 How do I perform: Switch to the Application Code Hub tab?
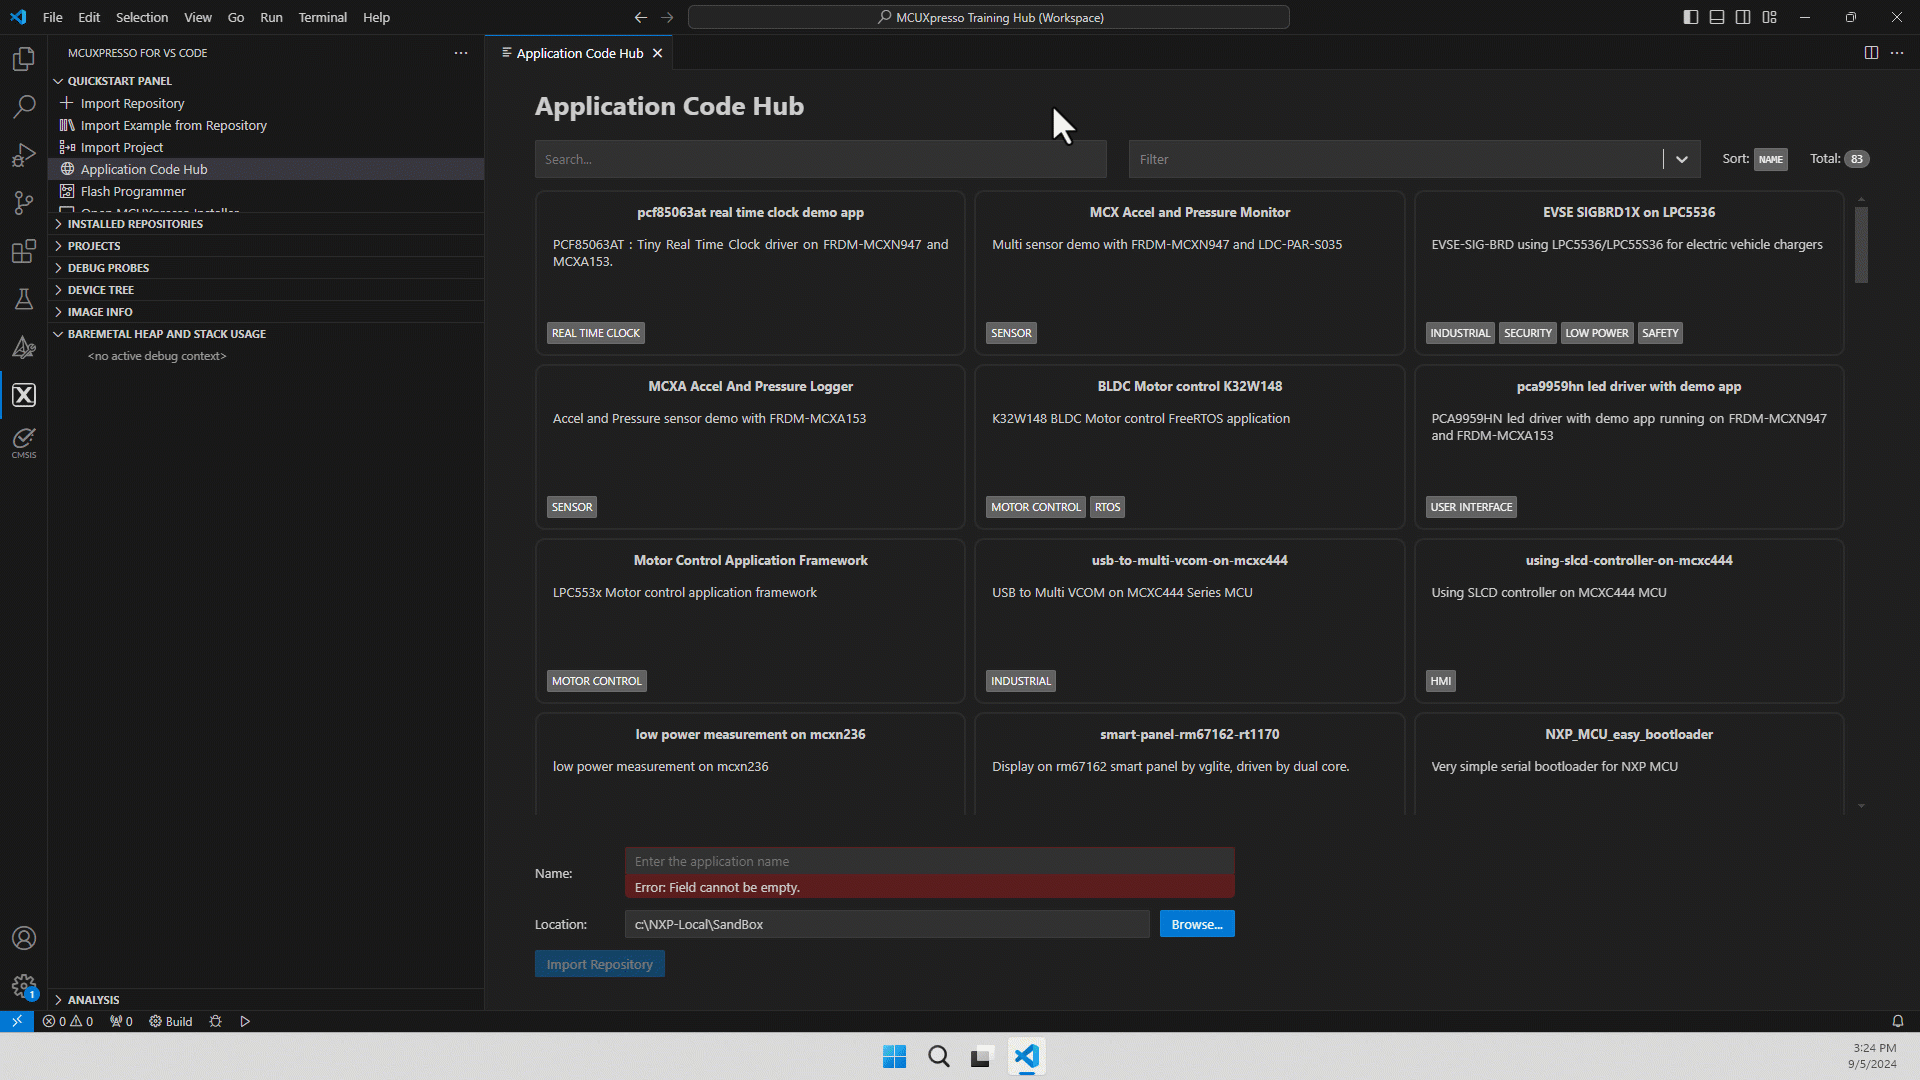click(x=578, y=53)
